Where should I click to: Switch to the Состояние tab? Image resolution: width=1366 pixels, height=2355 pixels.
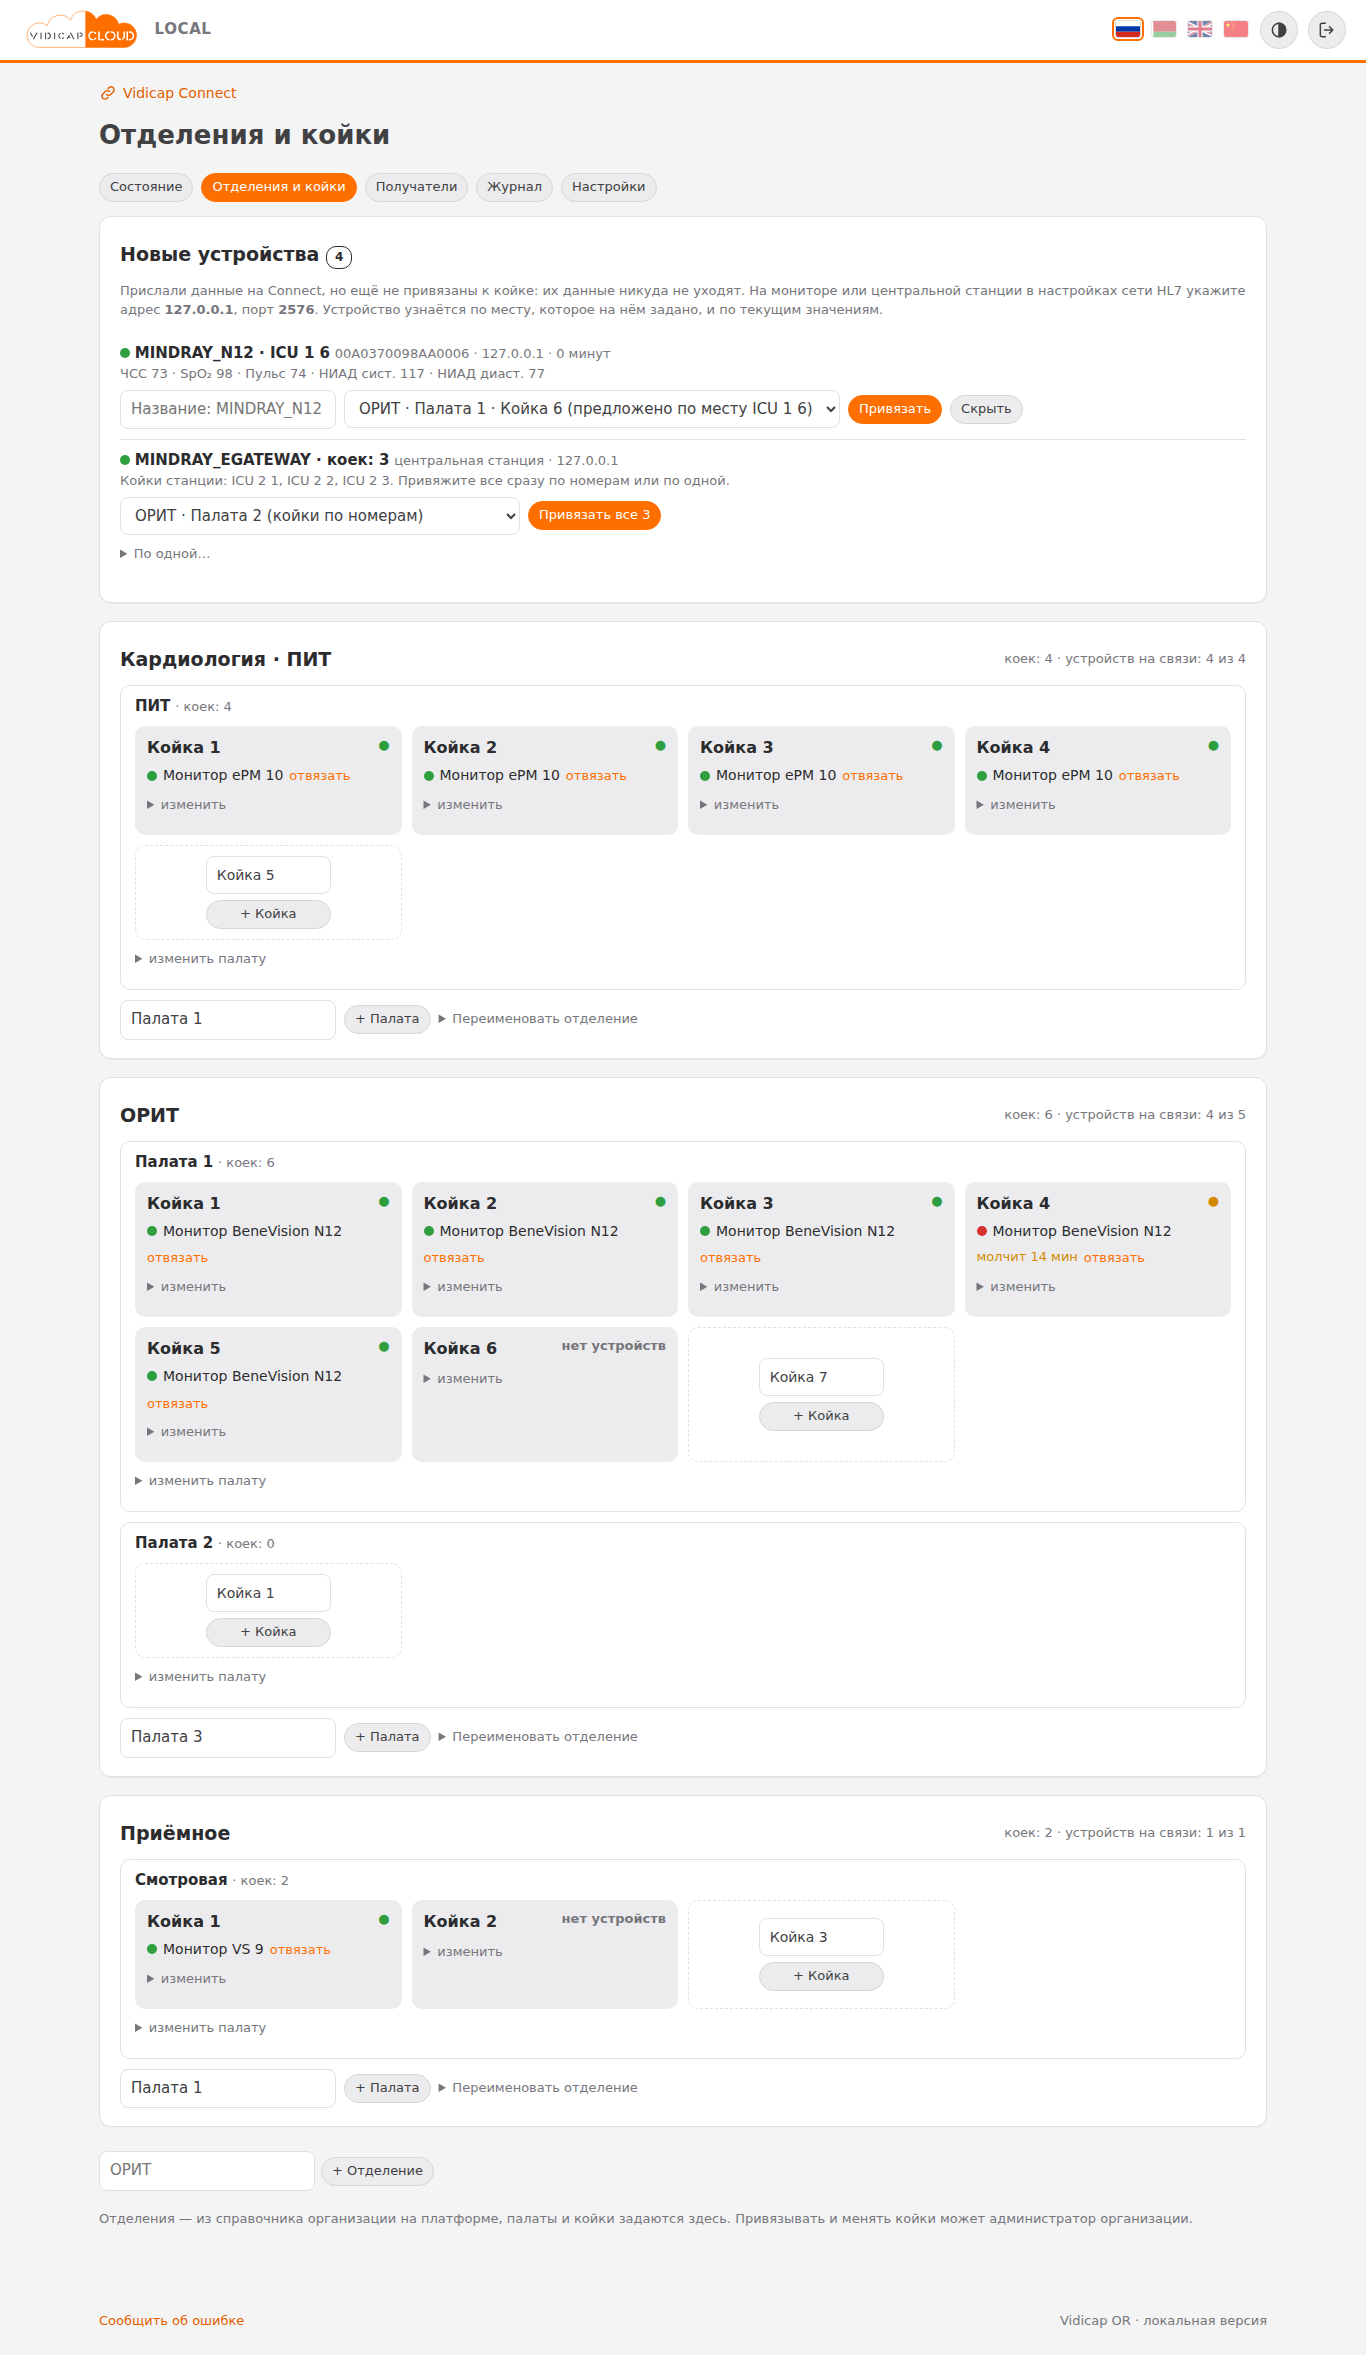[146, 187]
